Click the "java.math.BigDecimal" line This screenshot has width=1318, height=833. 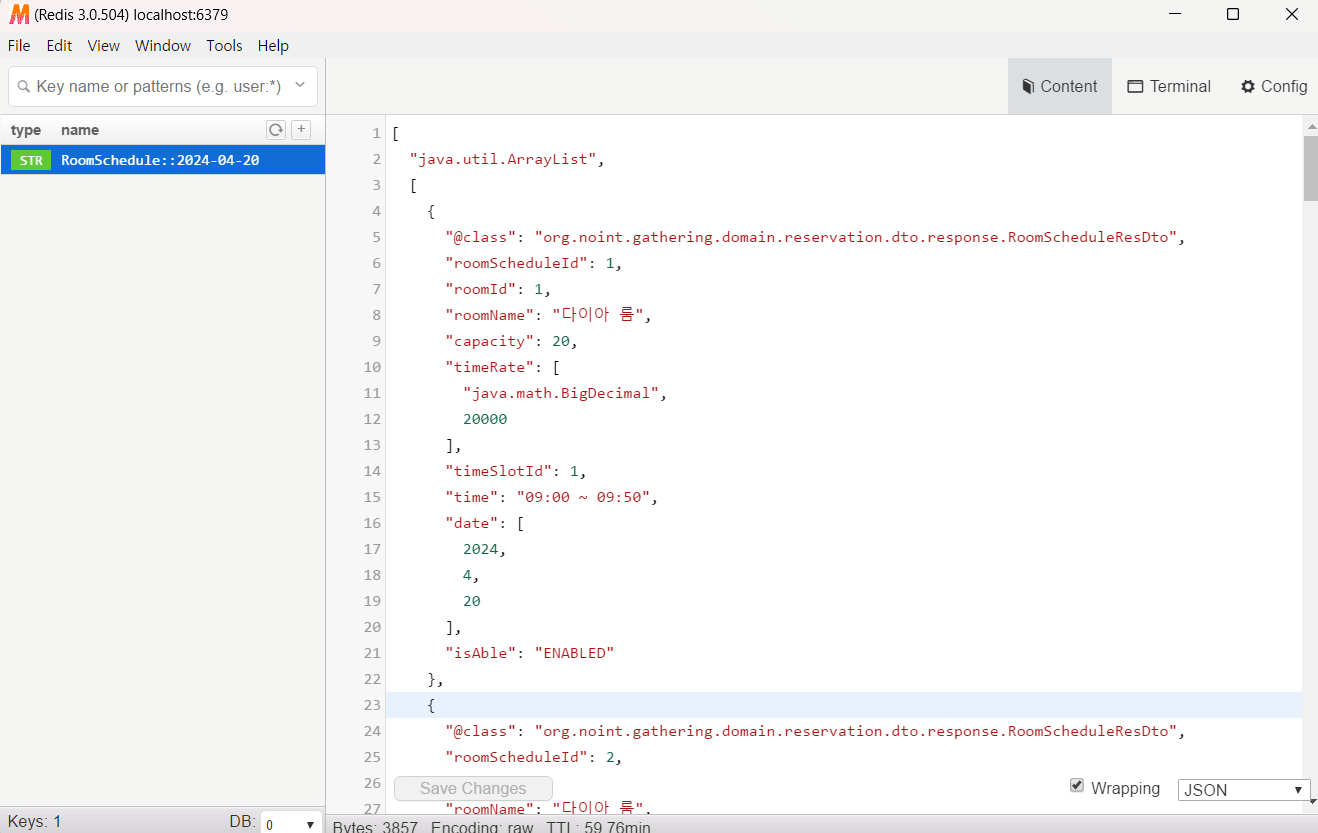pos(565,393)
